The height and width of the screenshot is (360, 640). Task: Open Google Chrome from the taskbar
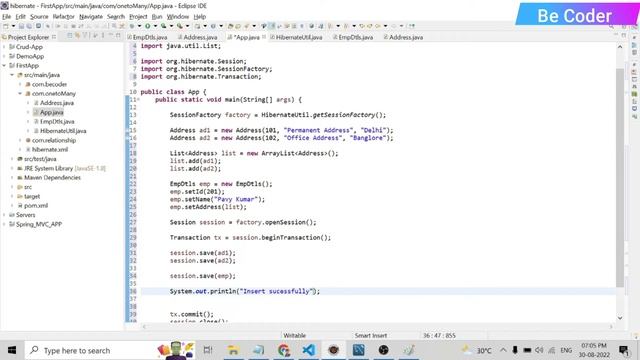283,350
